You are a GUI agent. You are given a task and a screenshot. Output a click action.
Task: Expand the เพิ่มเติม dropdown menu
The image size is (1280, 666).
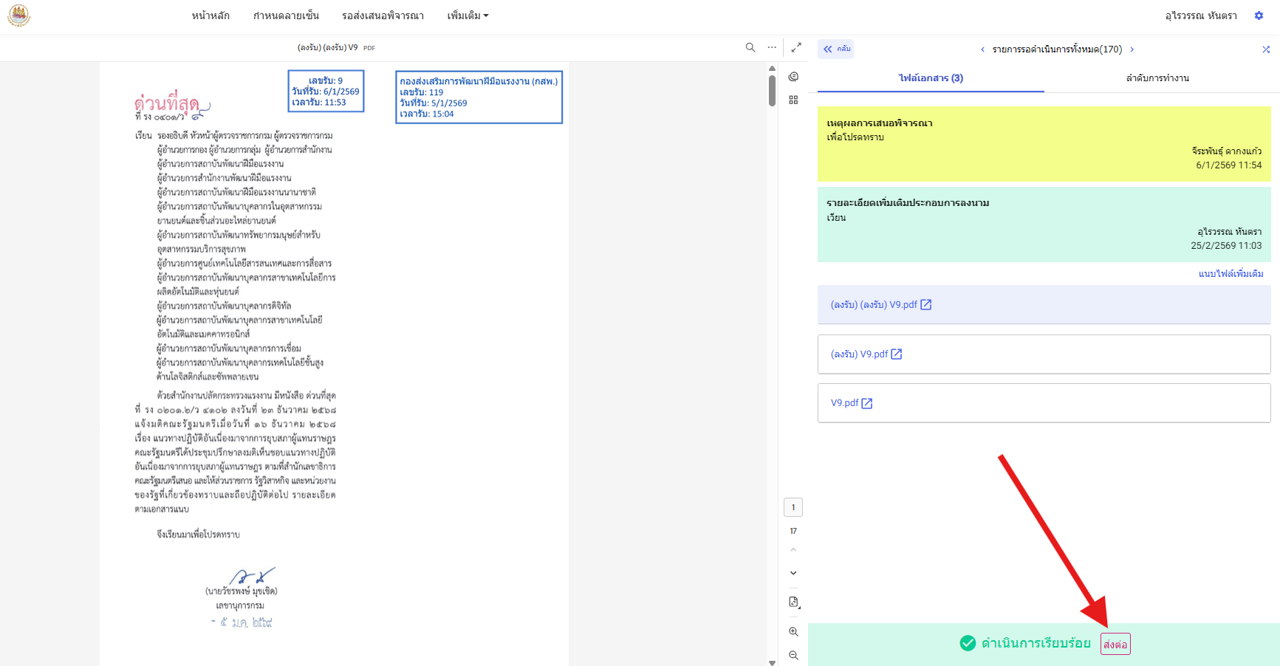[468, 16]
